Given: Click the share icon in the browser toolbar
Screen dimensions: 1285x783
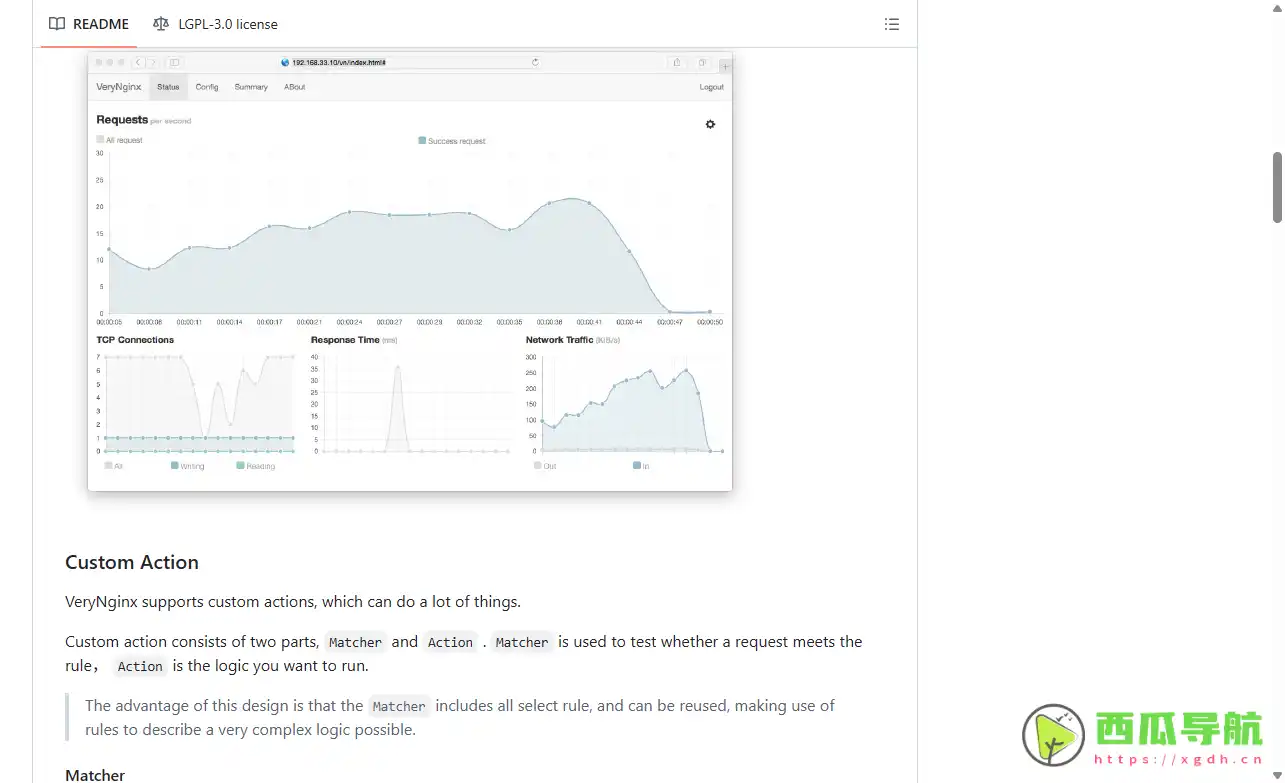Looking at the screenshot, I should (x=677, y=62).
